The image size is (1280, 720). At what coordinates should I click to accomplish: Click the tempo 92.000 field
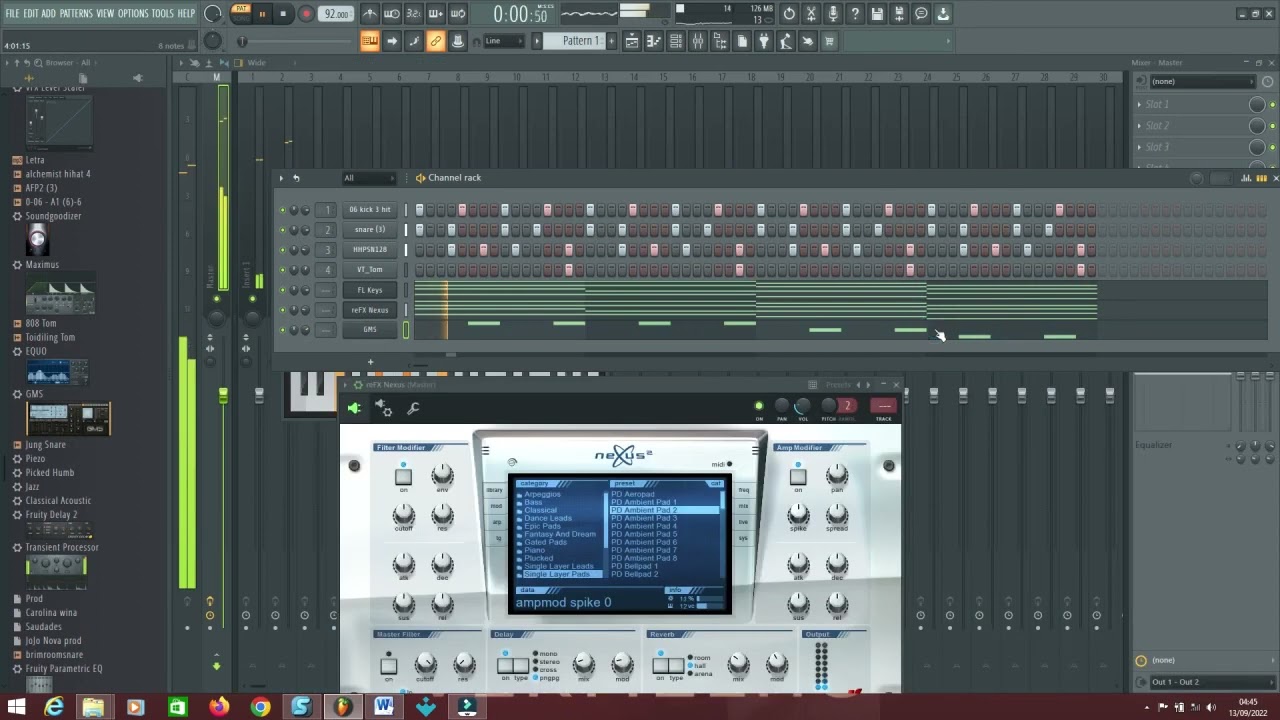pos(337,14)
